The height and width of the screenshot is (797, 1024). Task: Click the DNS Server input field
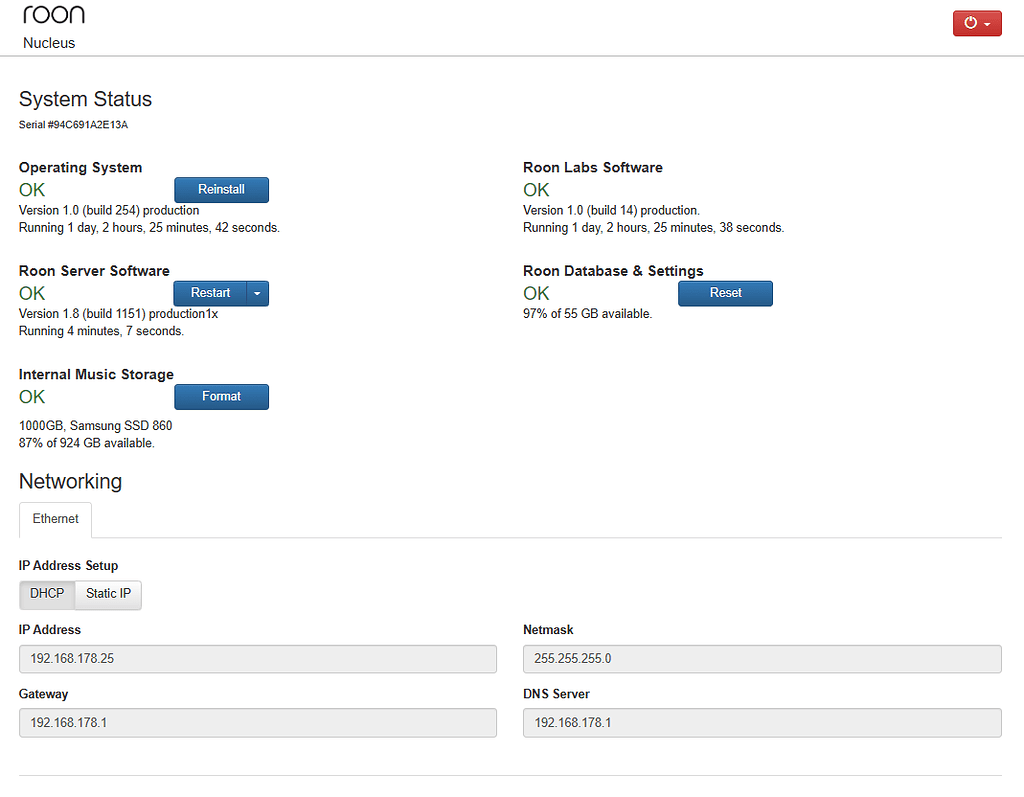(762, 722)
